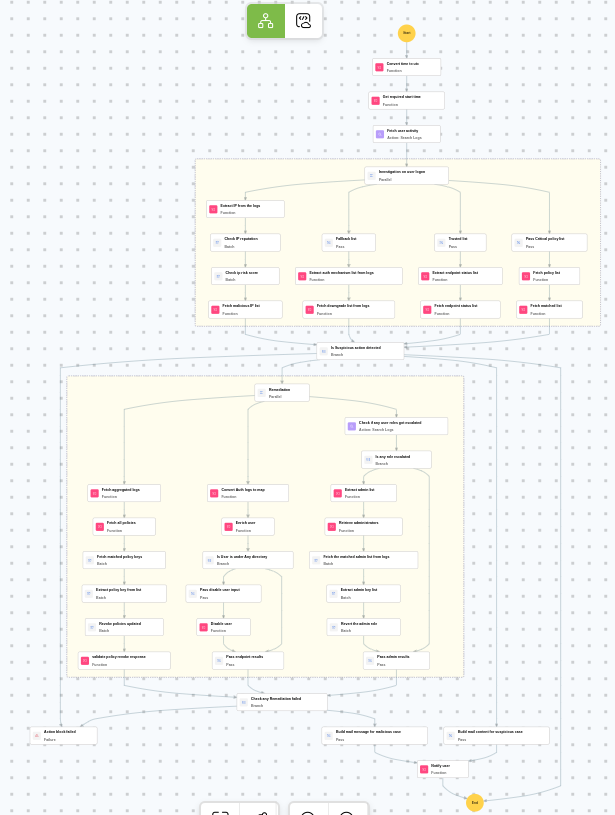Image resolution: width=615 pixels, height=815 pixels.
Task: Select the Is User is under Any directory node
Action: point(248,560)
